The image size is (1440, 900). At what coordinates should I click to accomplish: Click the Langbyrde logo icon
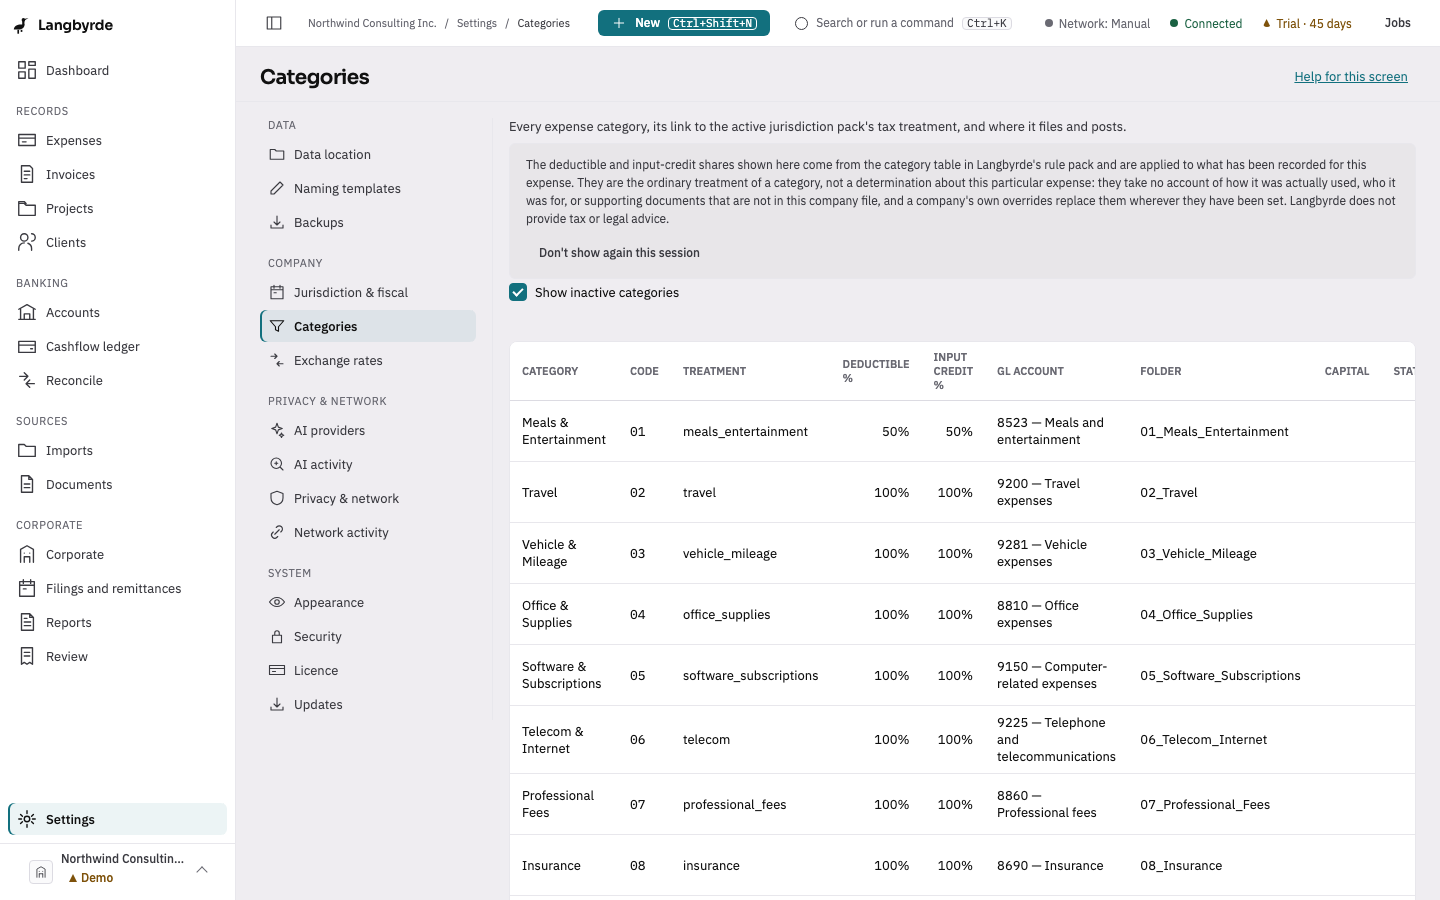coord(21,25)
